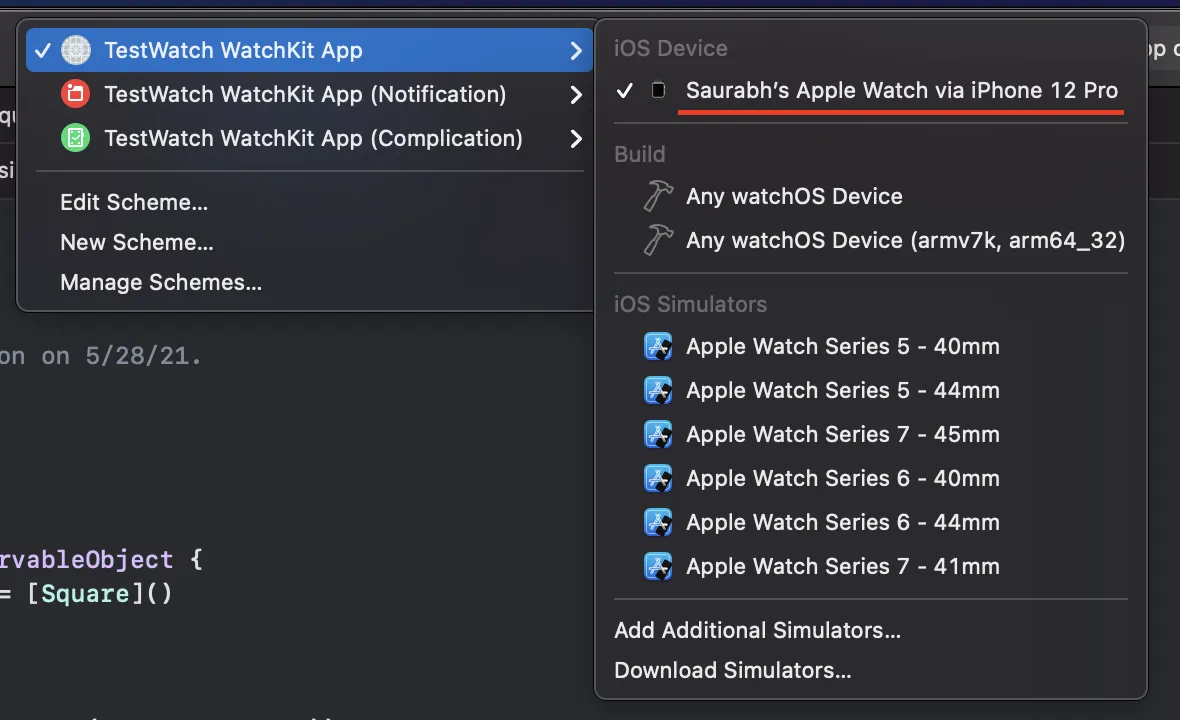Click the hammer icon for Any watchOS Device
The image size is (1180, 720).
click(x=657, y=196)
